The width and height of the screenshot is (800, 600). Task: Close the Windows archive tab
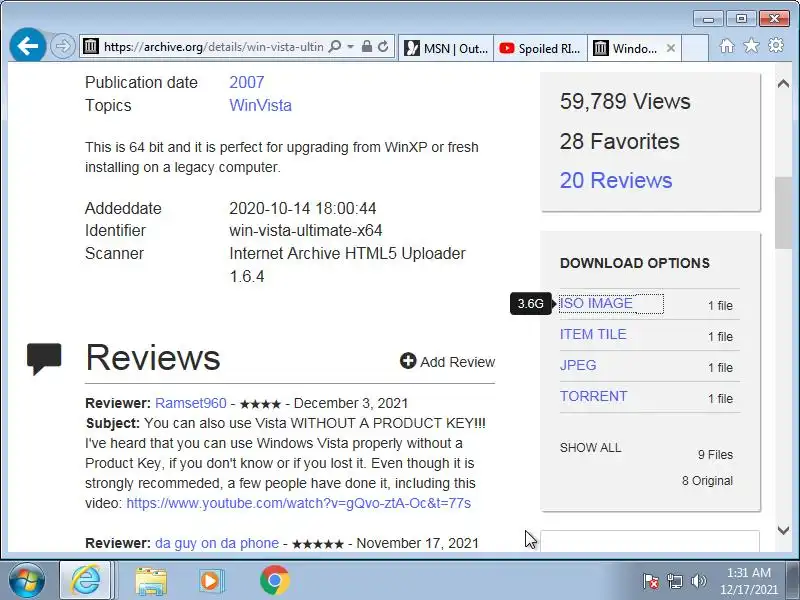pyautogui.click(x=671, y=48)
